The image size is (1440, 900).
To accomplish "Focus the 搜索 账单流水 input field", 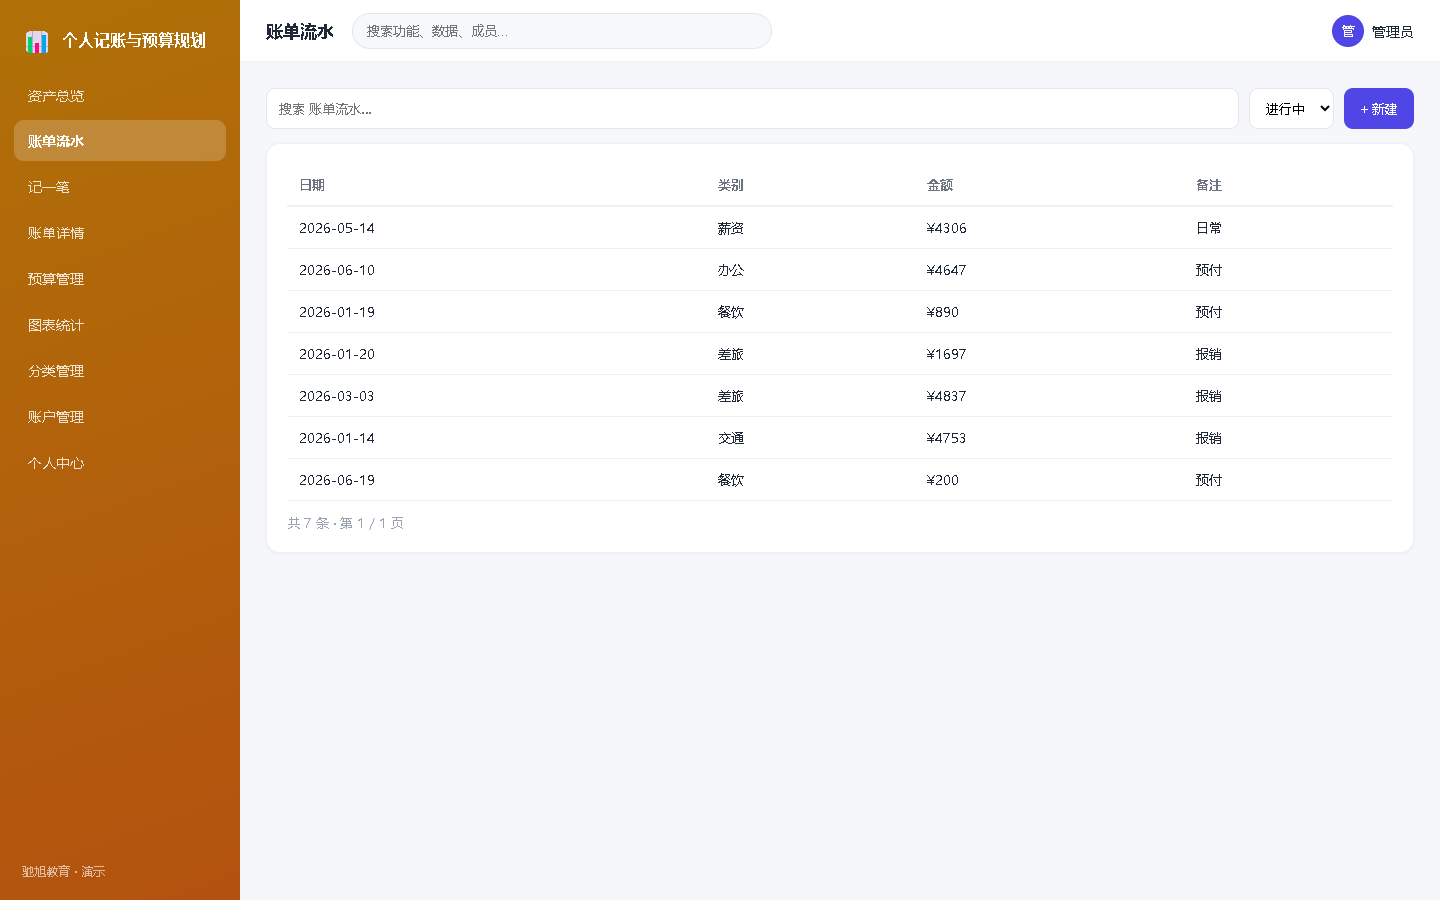I will point(752,109).
